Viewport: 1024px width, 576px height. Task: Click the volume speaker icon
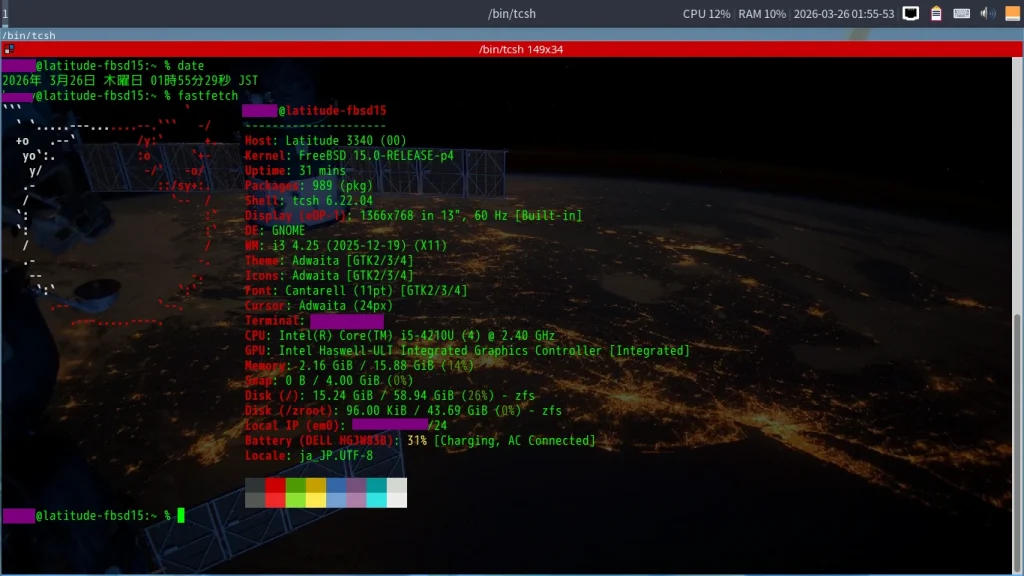(x=987, y=14)
